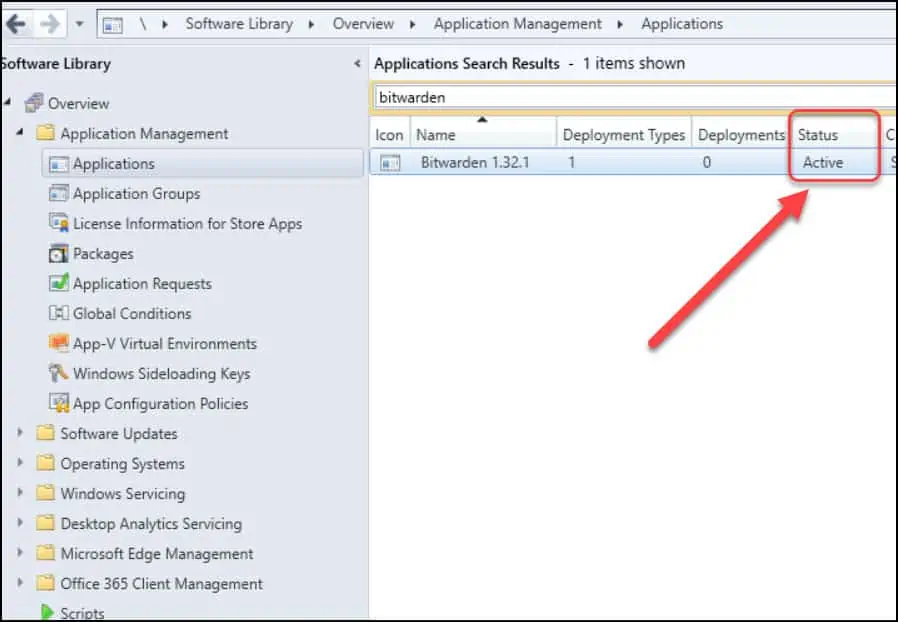
Task: Go back using the navigation arrow
Action: tap(15, 24)
